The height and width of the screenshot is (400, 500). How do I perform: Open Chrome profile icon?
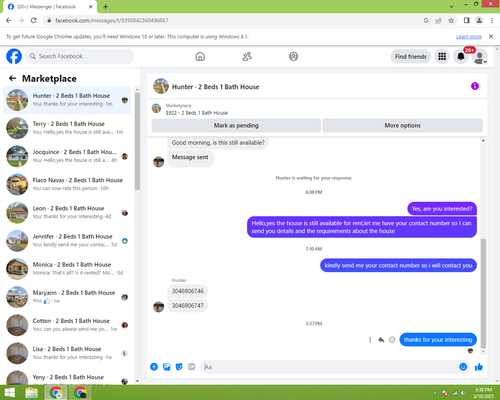pyautogui.click(x=479, y=20)
